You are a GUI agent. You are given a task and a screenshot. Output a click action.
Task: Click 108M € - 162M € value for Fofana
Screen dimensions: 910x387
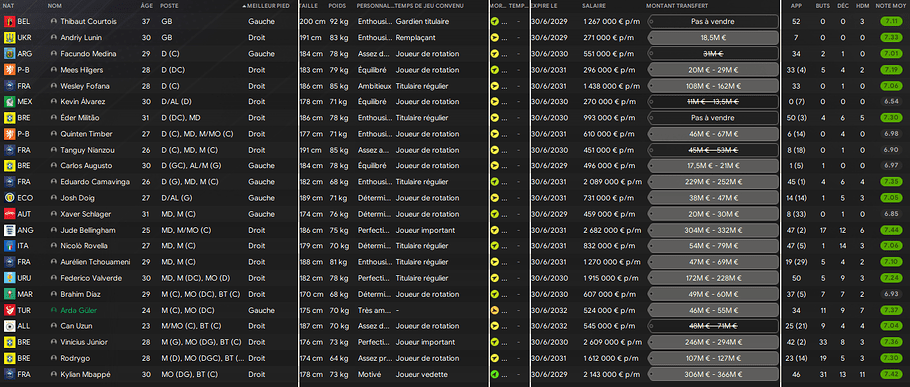713,86
